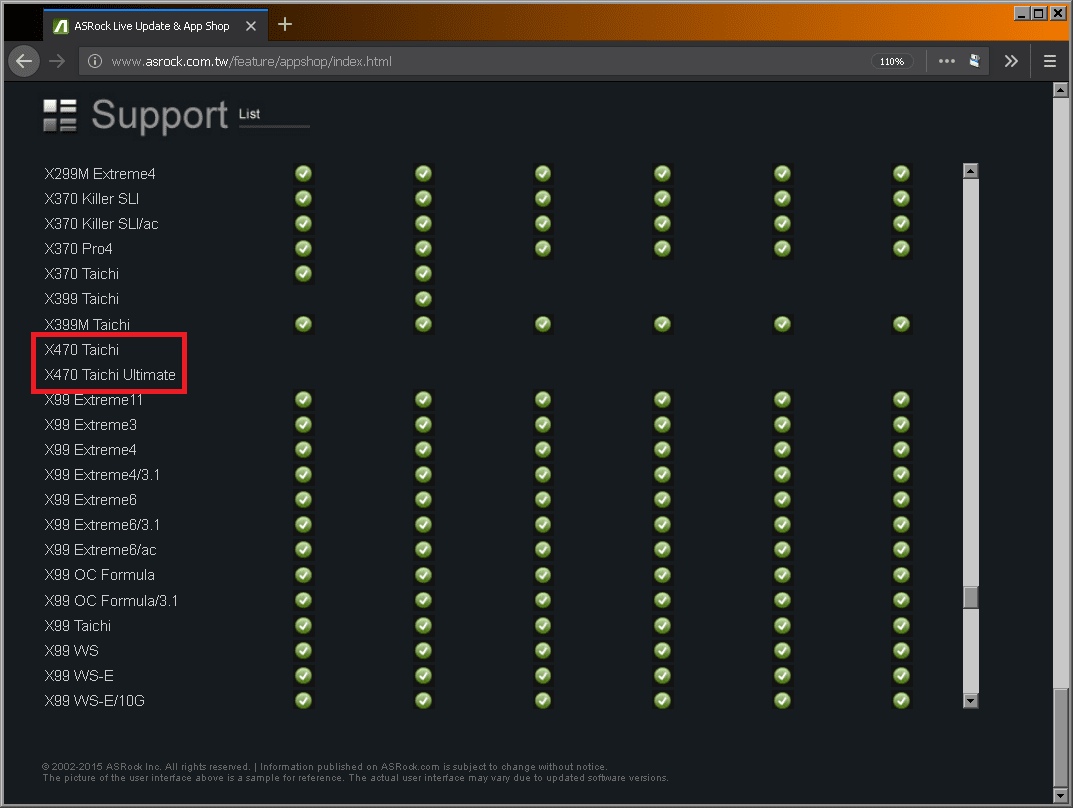This screenshot has height=808, width=1073.
Task: Select X99 Extreme11 model name
Action: (x=94, y=400)
